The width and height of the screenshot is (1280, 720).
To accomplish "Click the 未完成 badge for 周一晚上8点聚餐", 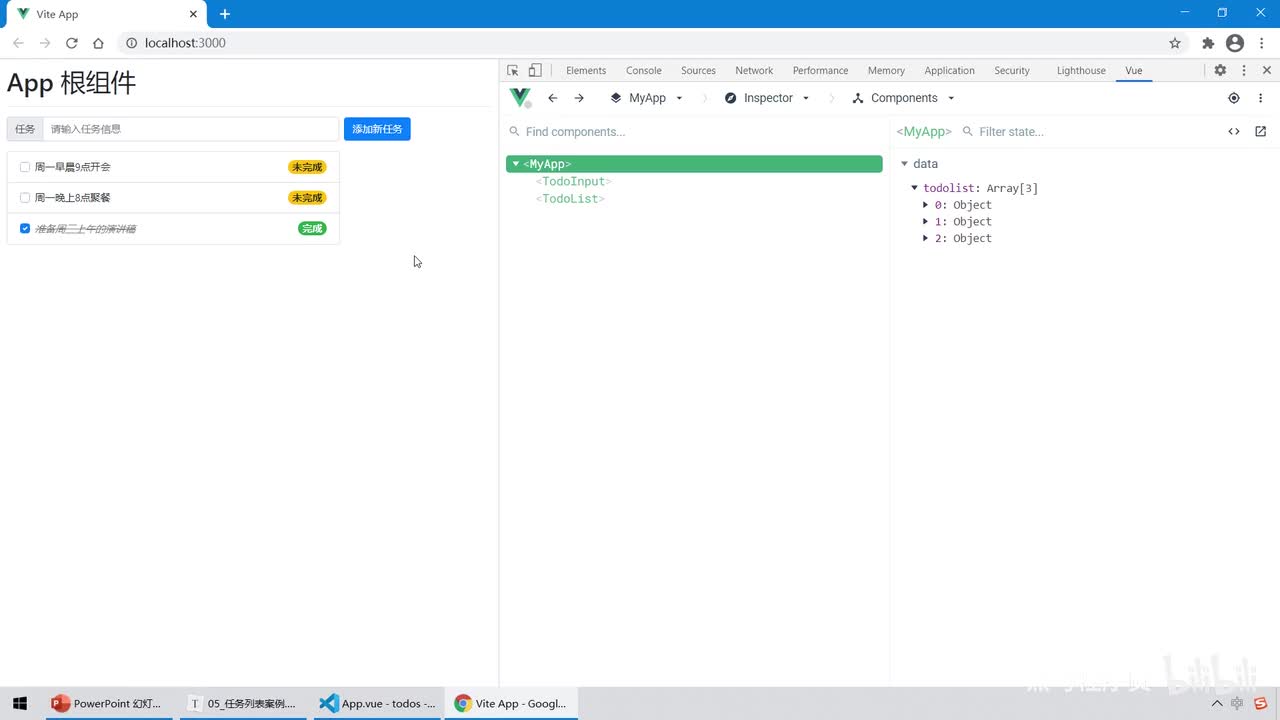I will pyautogui.click(x=307, y=198).
